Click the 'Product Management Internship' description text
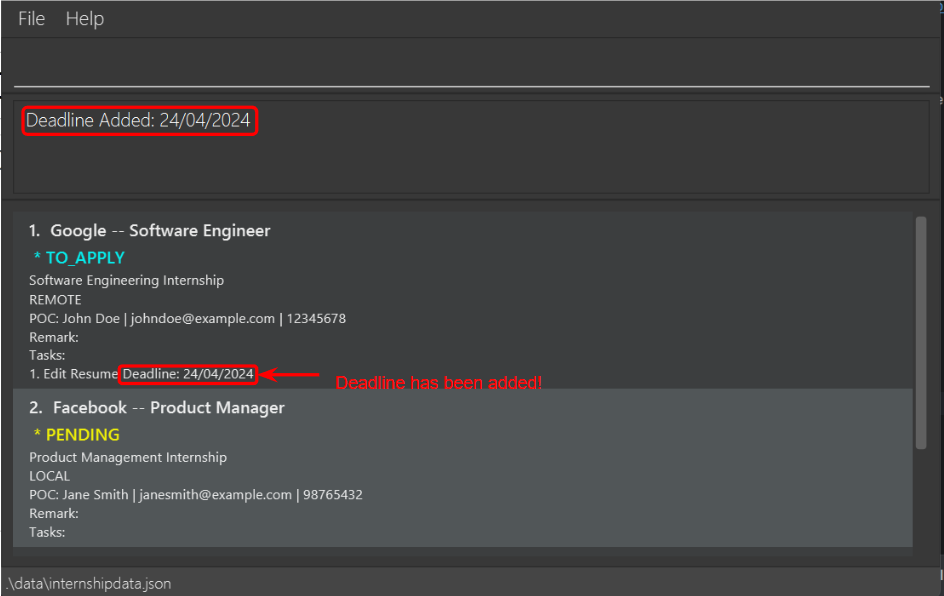 pyautogui.click(x=128, y=458)
